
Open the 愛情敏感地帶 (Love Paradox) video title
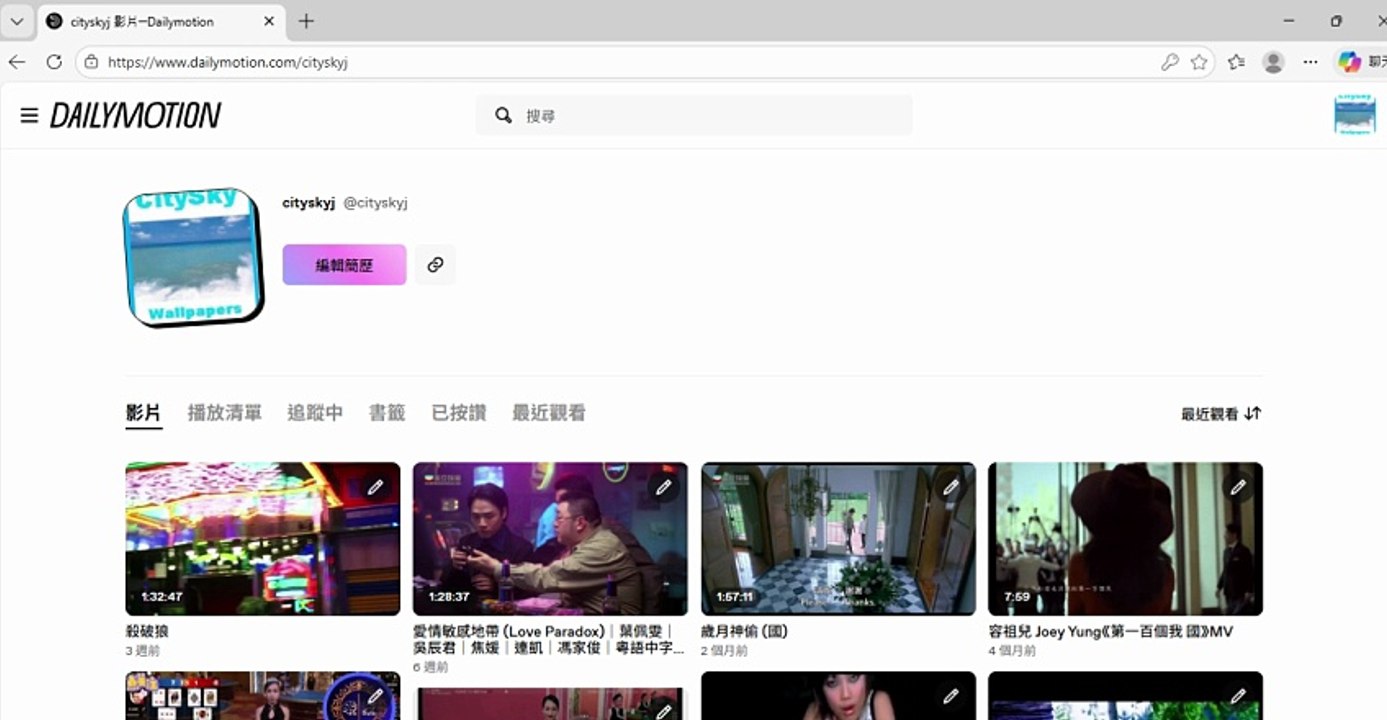click(549, 640)
